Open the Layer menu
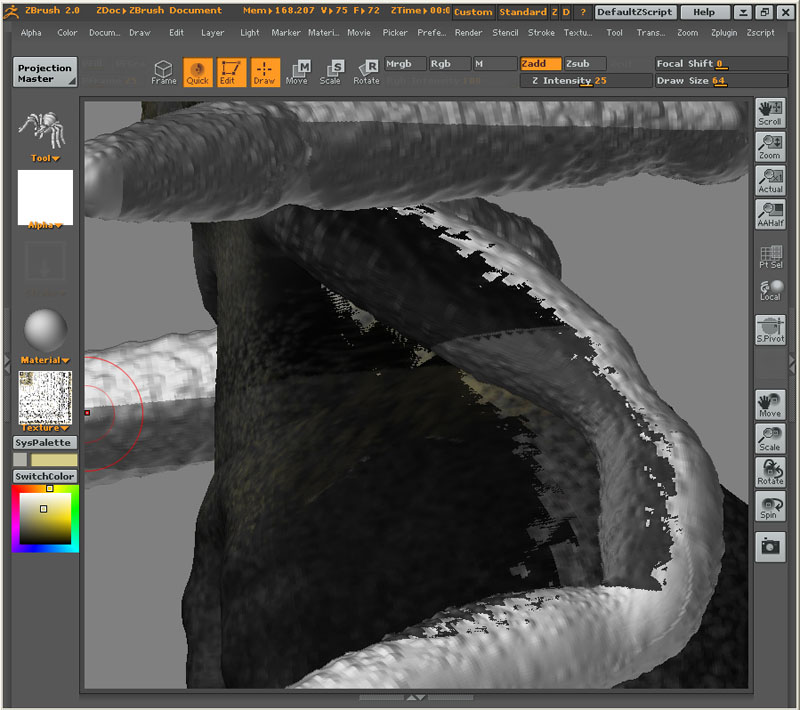 click(212, 33)
